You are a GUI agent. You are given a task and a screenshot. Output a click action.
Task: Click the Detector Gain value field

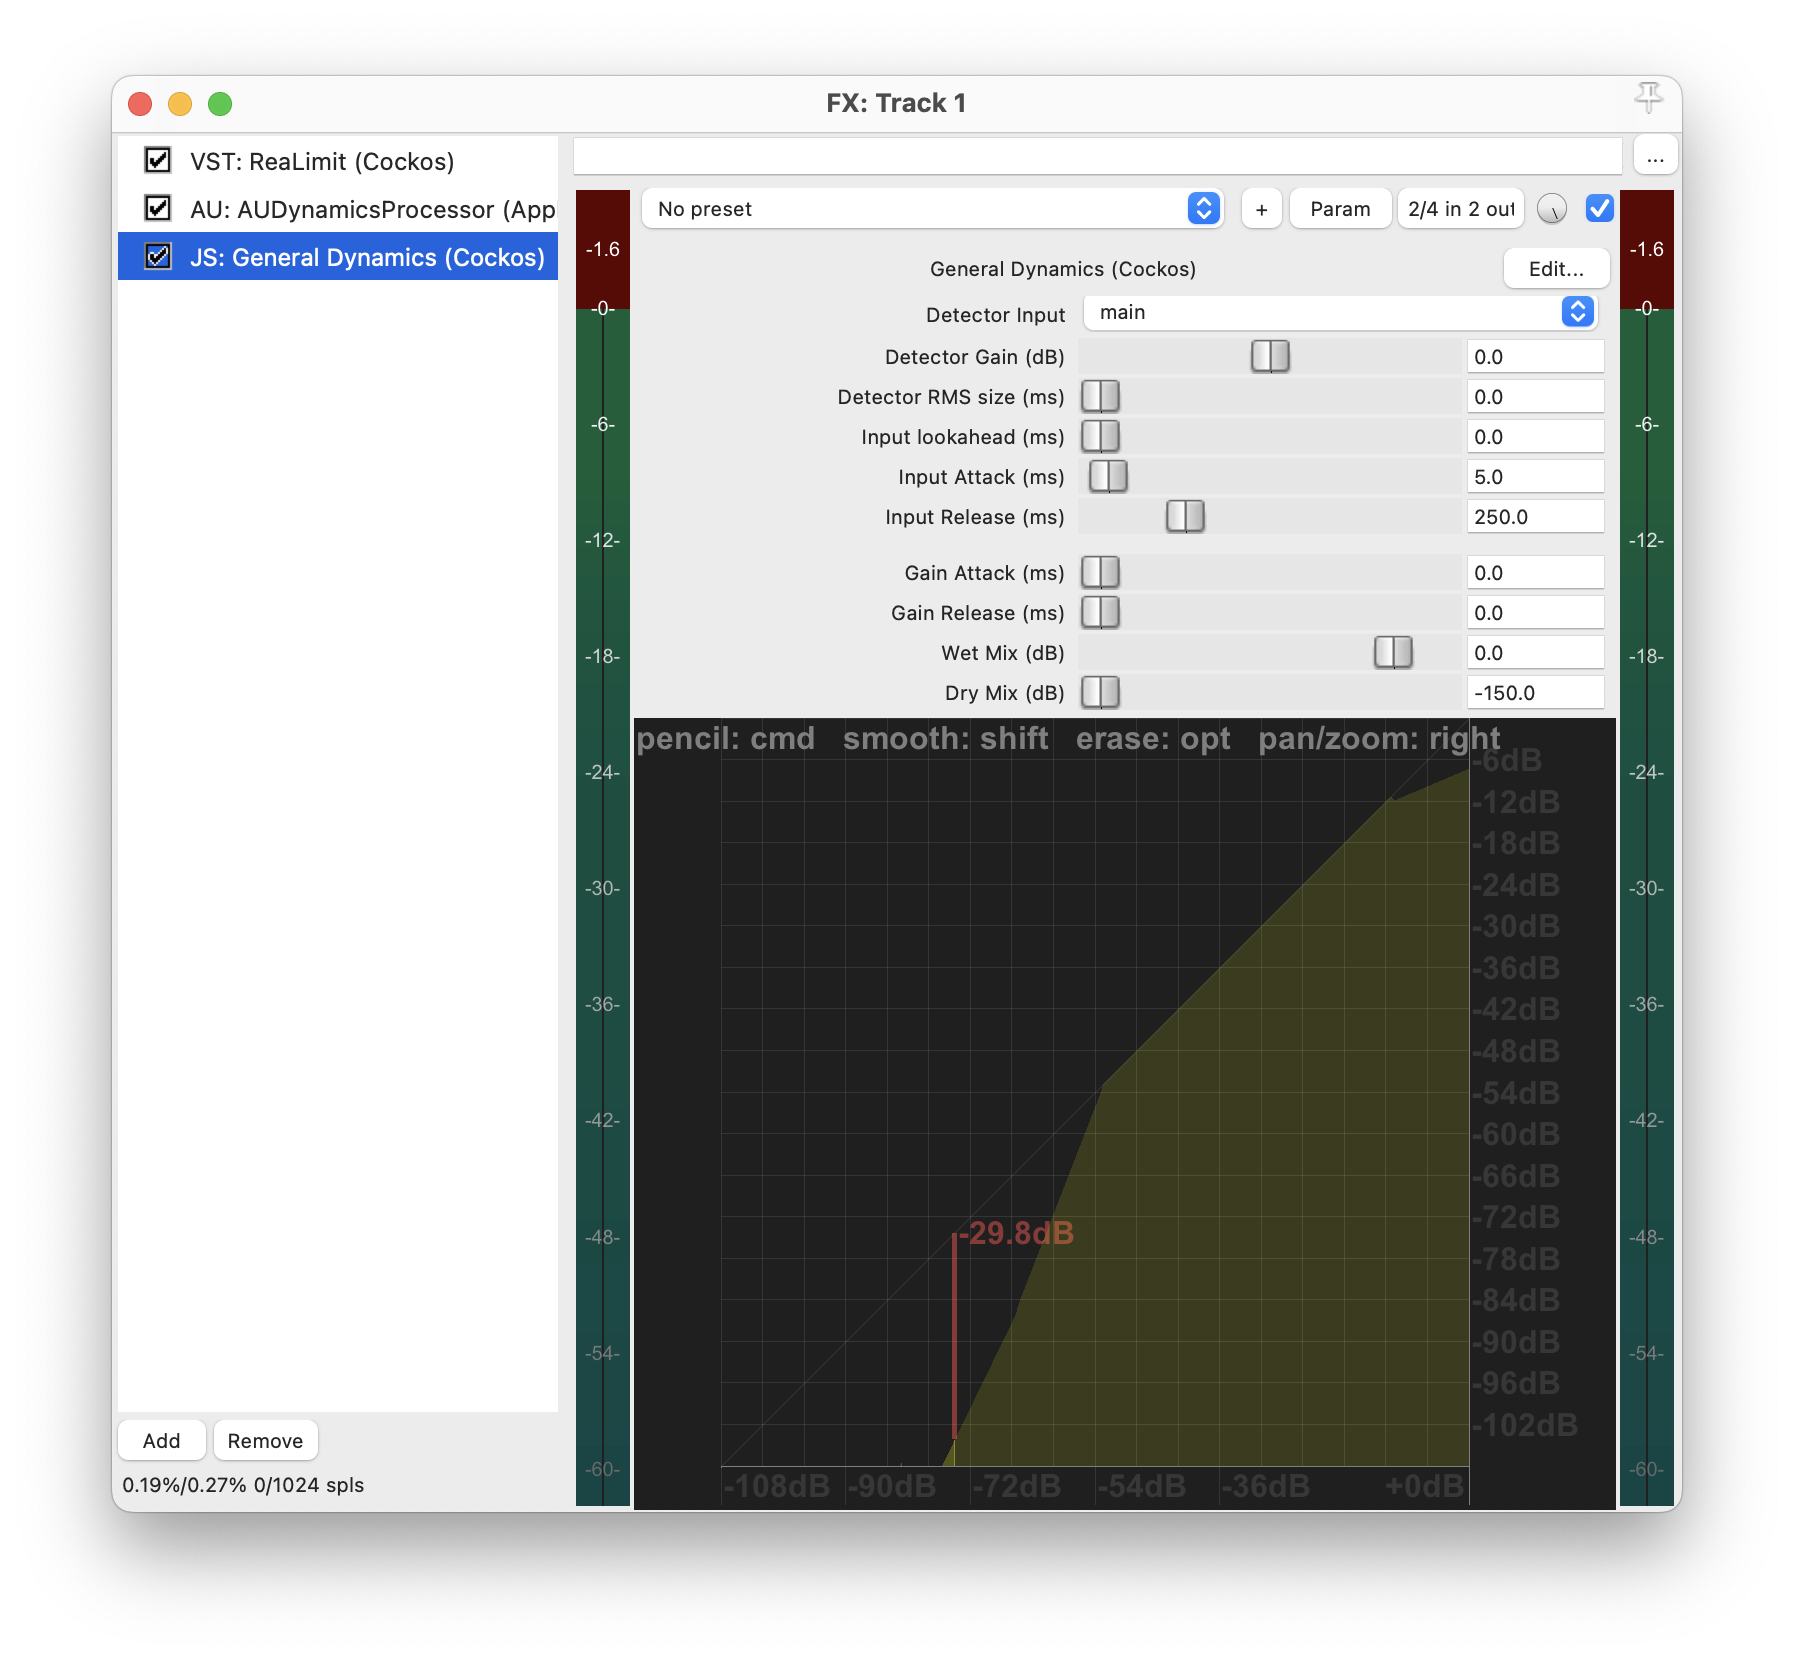pos(1535,357)
